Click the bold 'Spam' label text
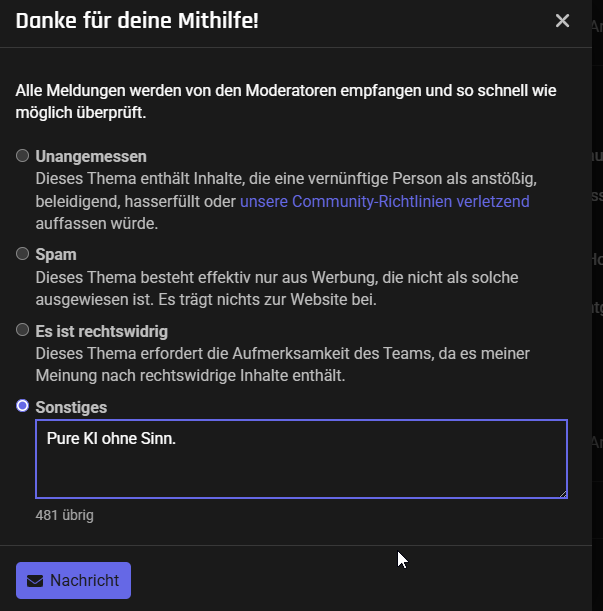The width and height of the screenshot is (603, 611). point(56,255)
